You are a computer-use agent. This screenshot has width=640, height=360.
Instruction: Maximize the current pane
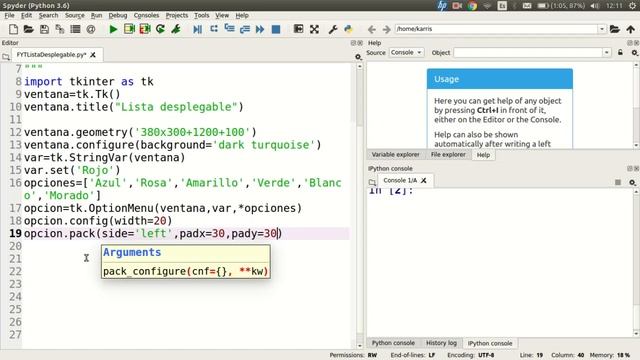coord(298,29)
